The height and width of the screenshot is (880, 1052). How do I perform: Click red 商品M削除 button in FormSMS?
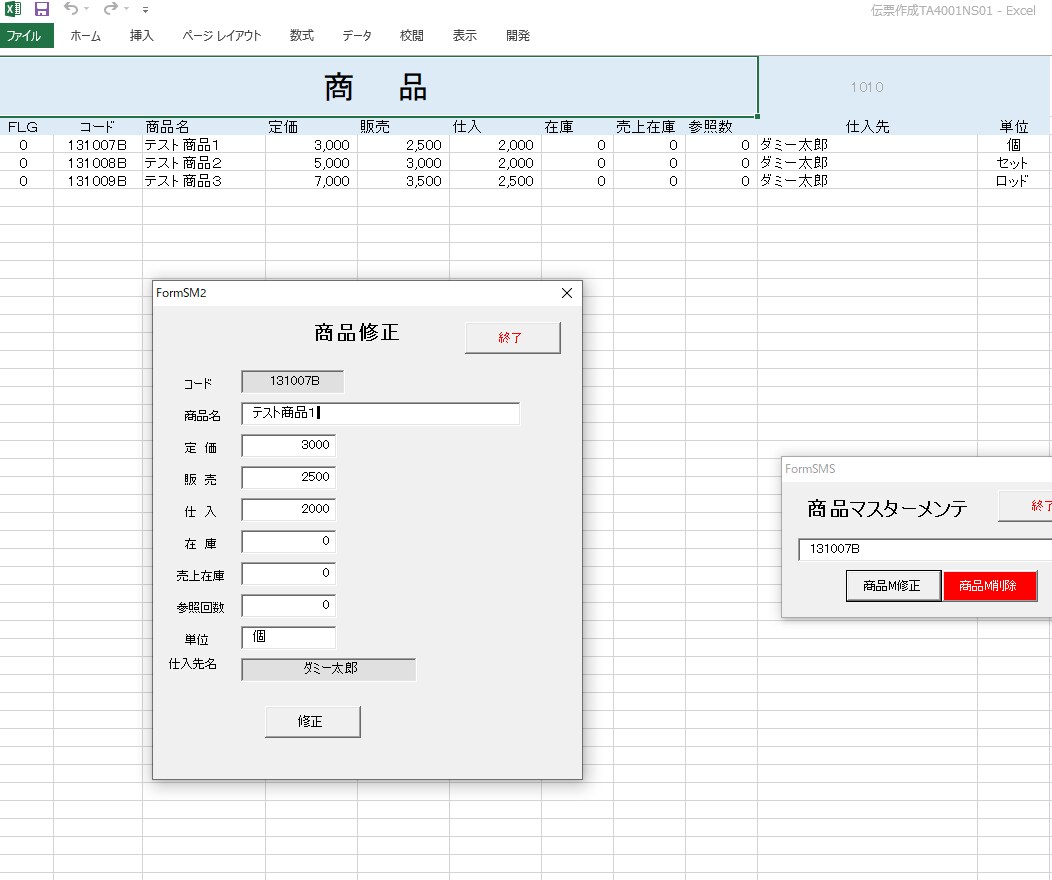[x=990, y=586]
